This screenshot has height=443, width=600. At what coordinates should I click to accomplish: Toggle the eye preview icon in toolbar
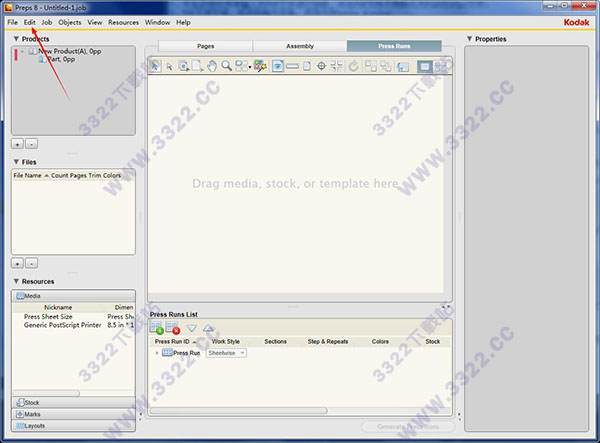[278, 66]
